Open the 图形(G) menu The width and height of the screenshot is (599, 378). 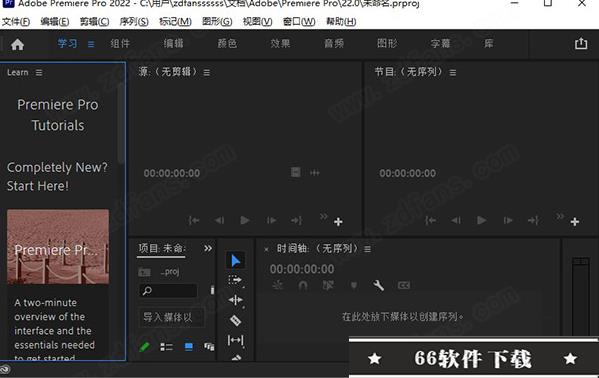pos(217,22)
